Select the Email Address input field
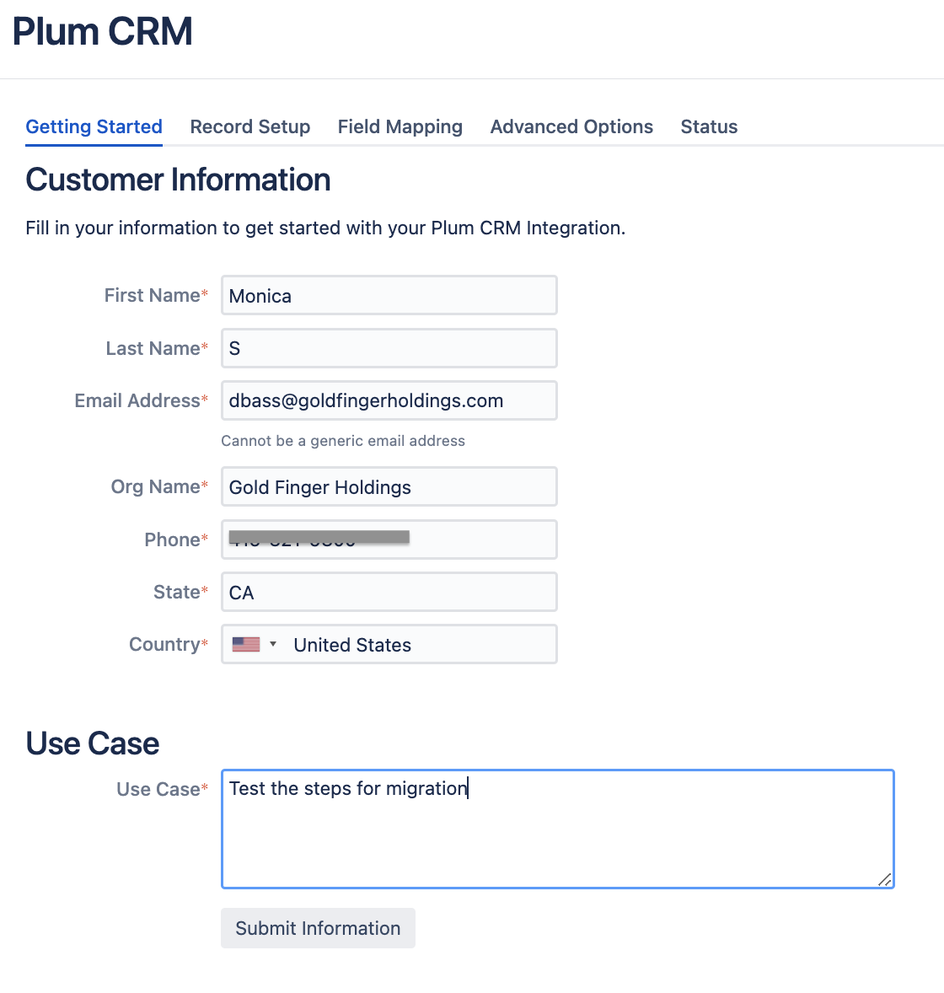 pos(389,401)
